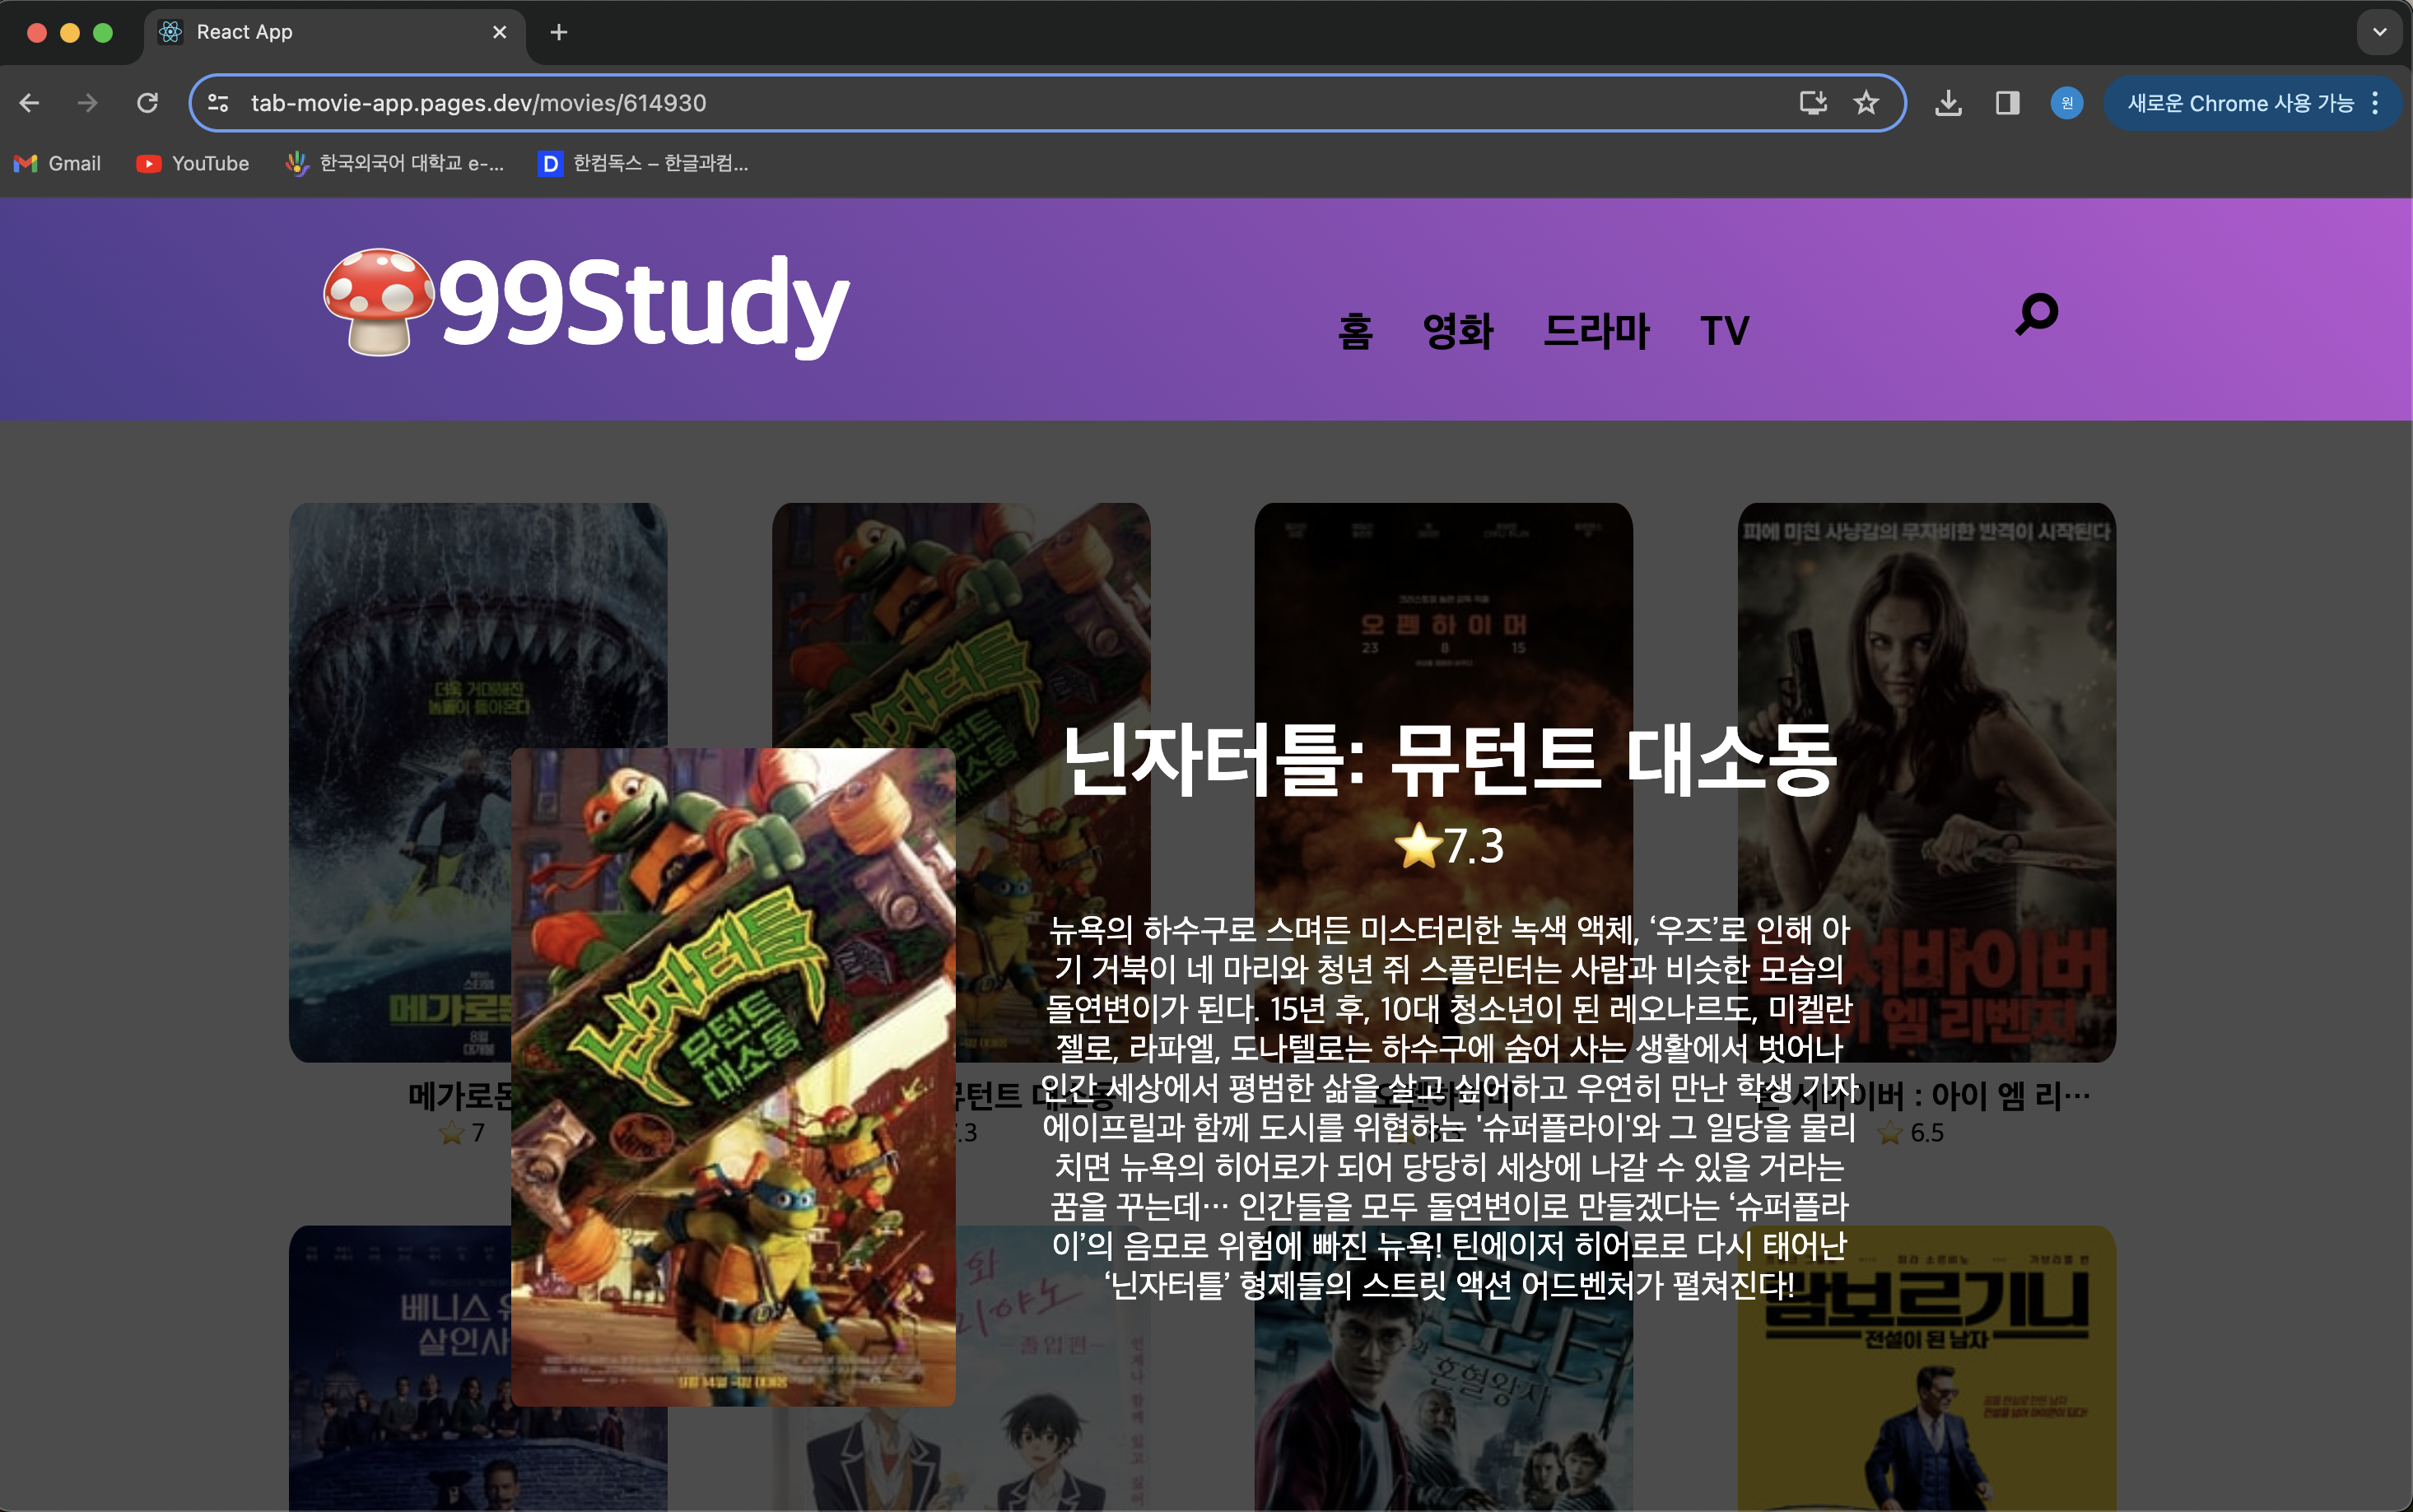Select the React App tab
Image resolution: width=2413 pixels, height=1512 pixels.
coord(334,33)
